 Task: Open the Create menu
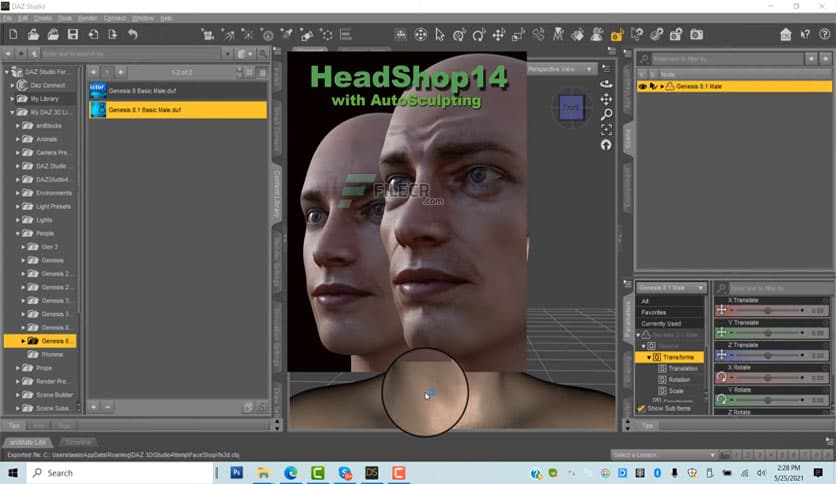[43, 18]
